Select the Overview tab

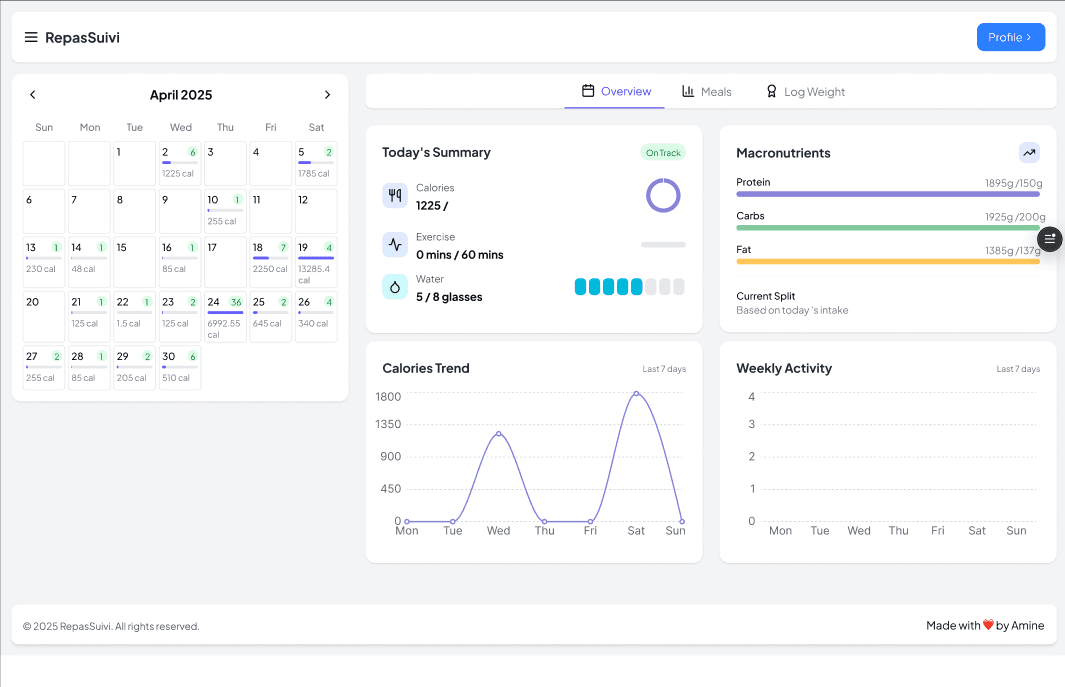click(616, 92)
